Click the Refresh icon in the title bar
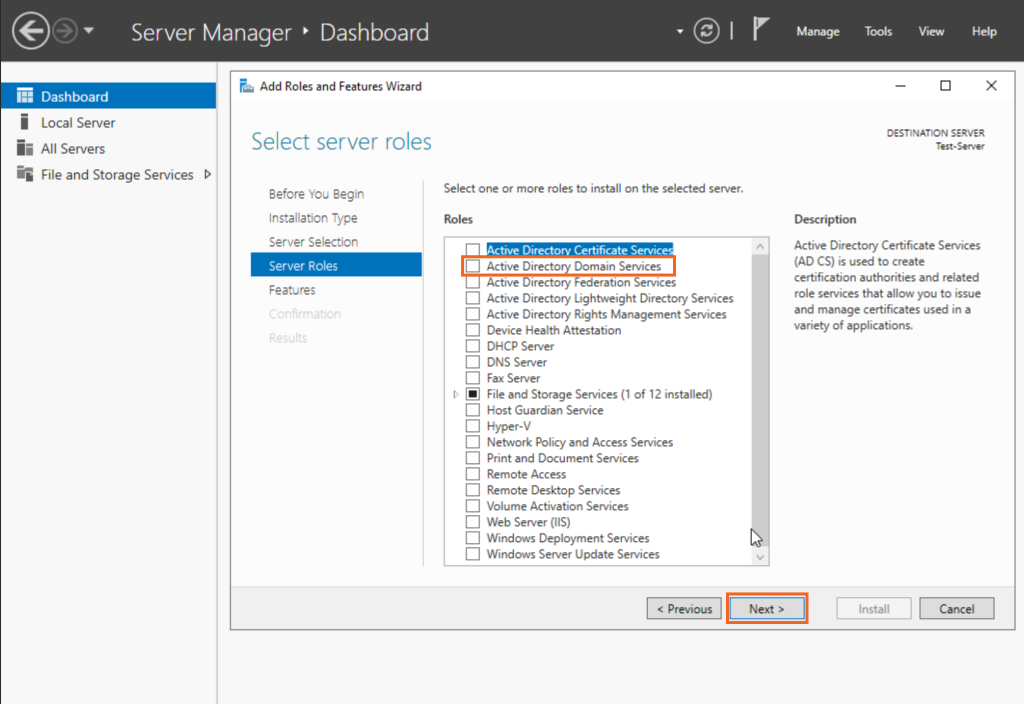Viewport: 1024px width, 704px height. pyautogui.click(x=706, y=30)
